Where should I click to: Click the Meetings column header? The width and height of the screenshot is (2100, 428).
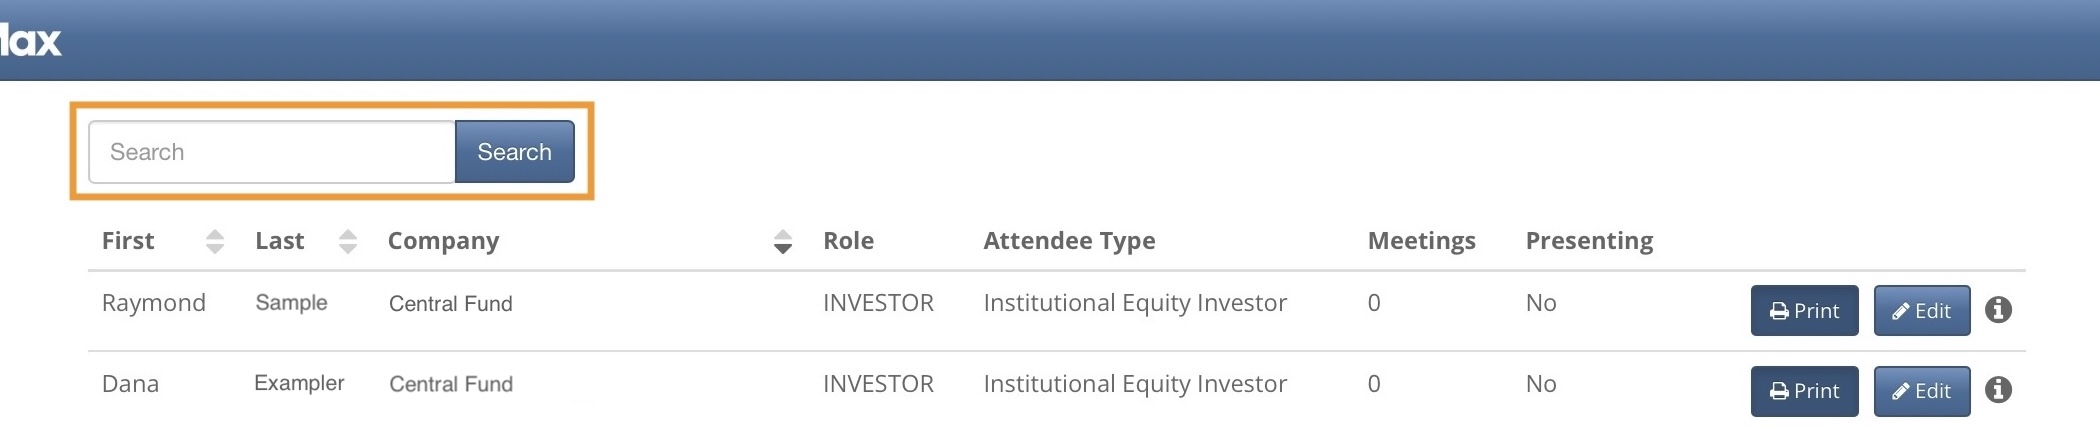pos(1421,242)
